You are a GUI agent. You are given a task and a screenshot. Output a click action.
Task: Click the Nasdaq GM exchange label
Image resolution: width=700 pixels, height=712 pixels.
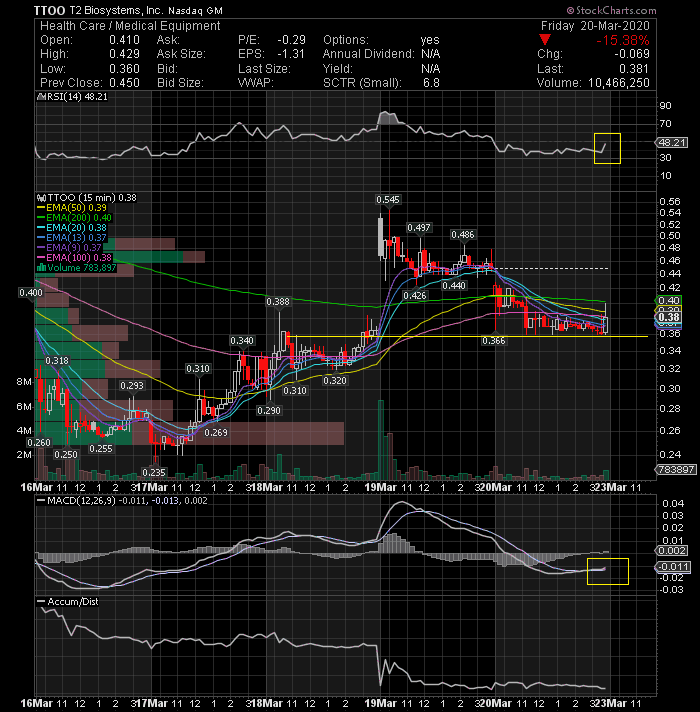pyautogui.click(x=195, y=10)
